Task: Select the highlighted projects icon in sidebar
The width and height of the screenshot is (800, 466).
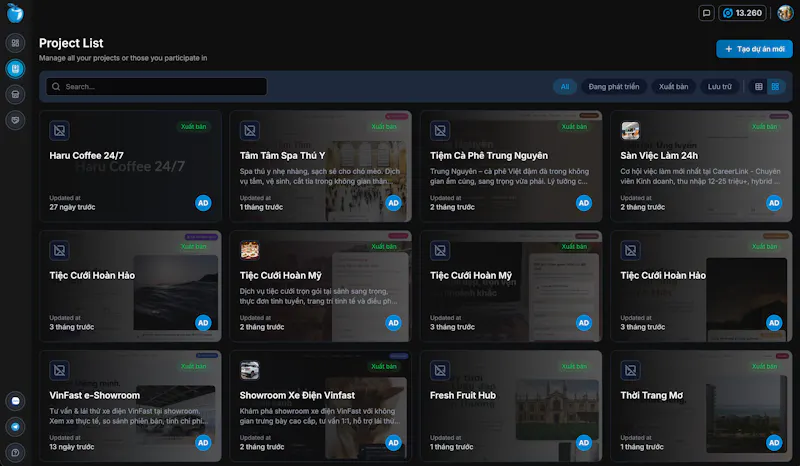Action: (x=15, y=68)
